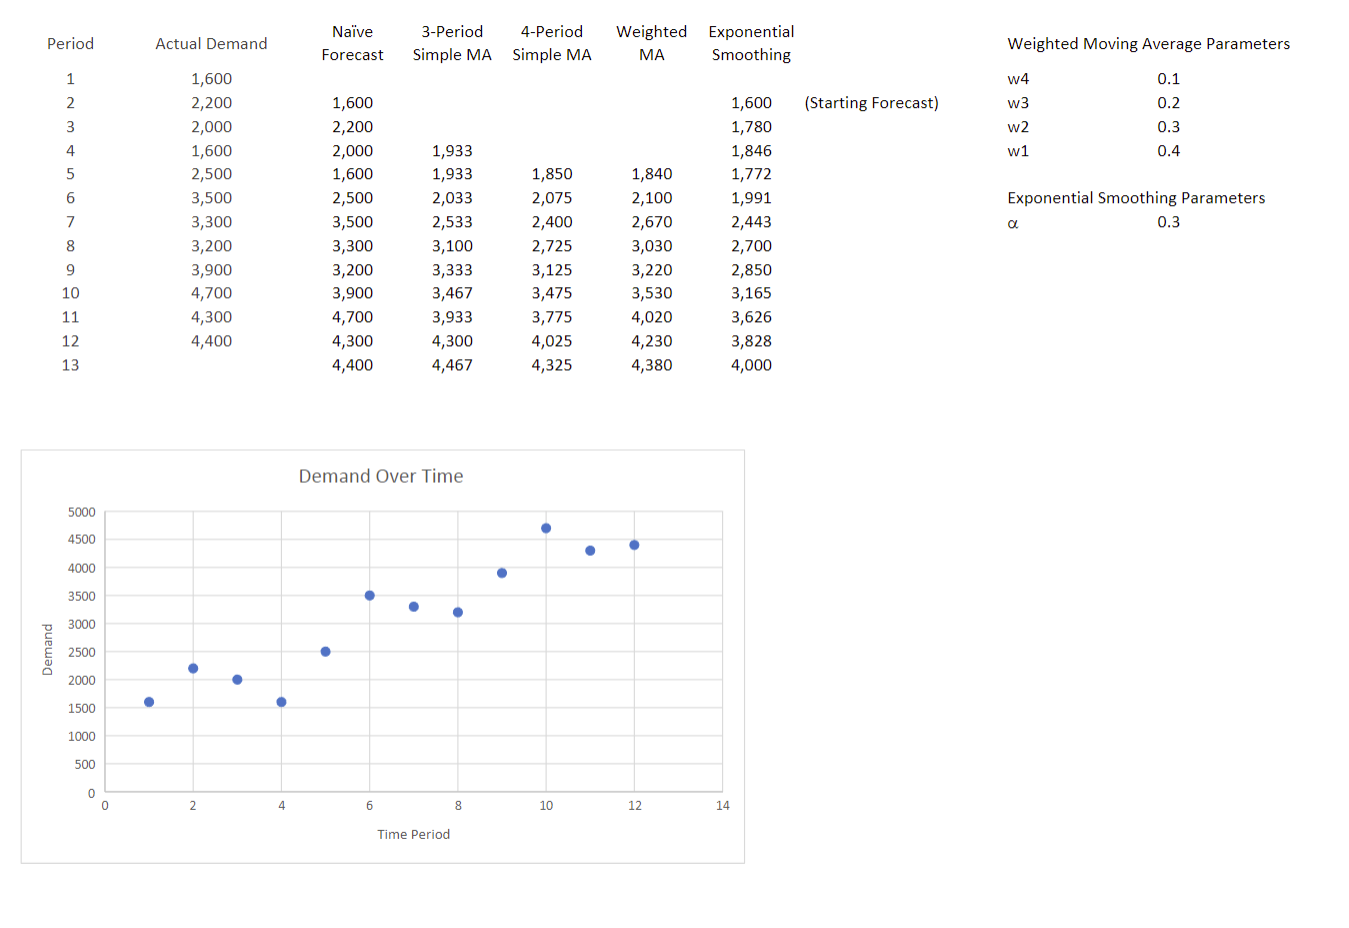This screenshot has width=1349, height=928.
Task: Click the w4 weight value 0.1
Action: click(1168, 79)
